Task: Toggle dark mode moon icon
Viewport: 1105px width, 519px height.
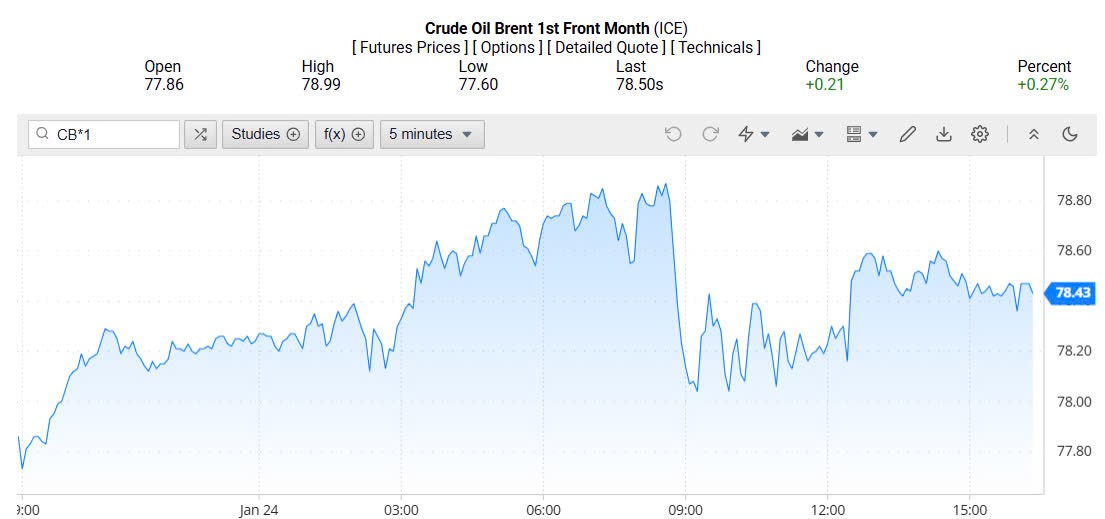Action: [1070, 134]
